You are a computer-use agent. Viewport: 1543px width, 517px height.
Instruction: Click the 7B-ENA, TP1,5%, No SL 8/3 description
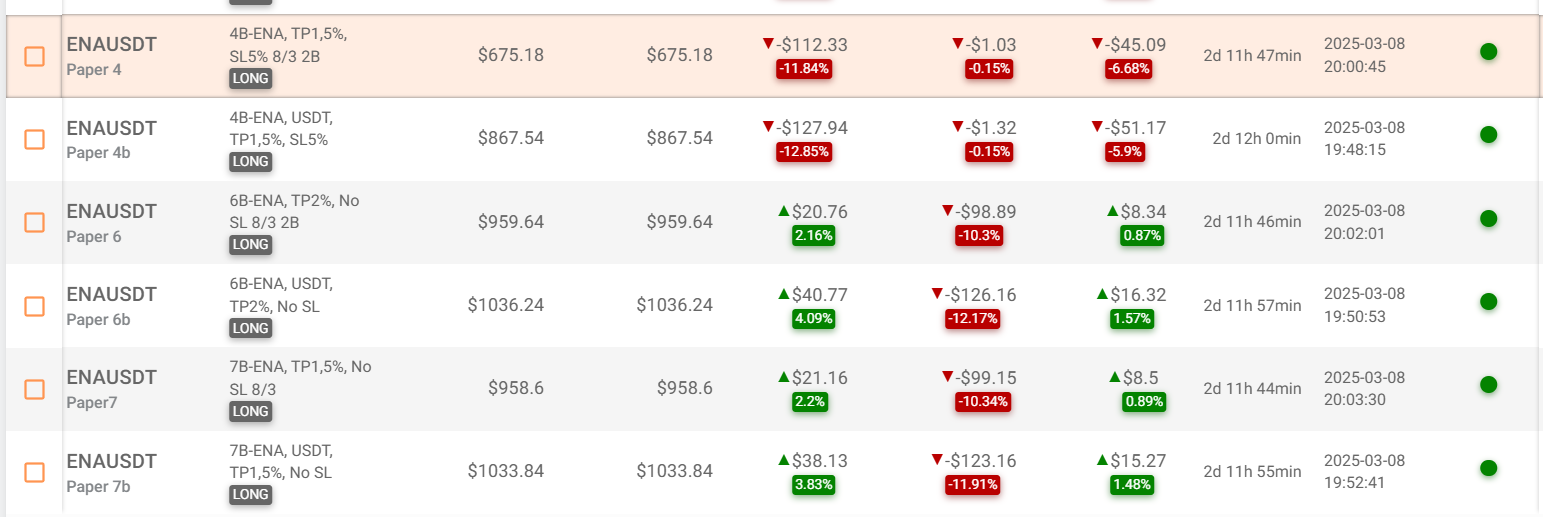[x=300, y=377]
